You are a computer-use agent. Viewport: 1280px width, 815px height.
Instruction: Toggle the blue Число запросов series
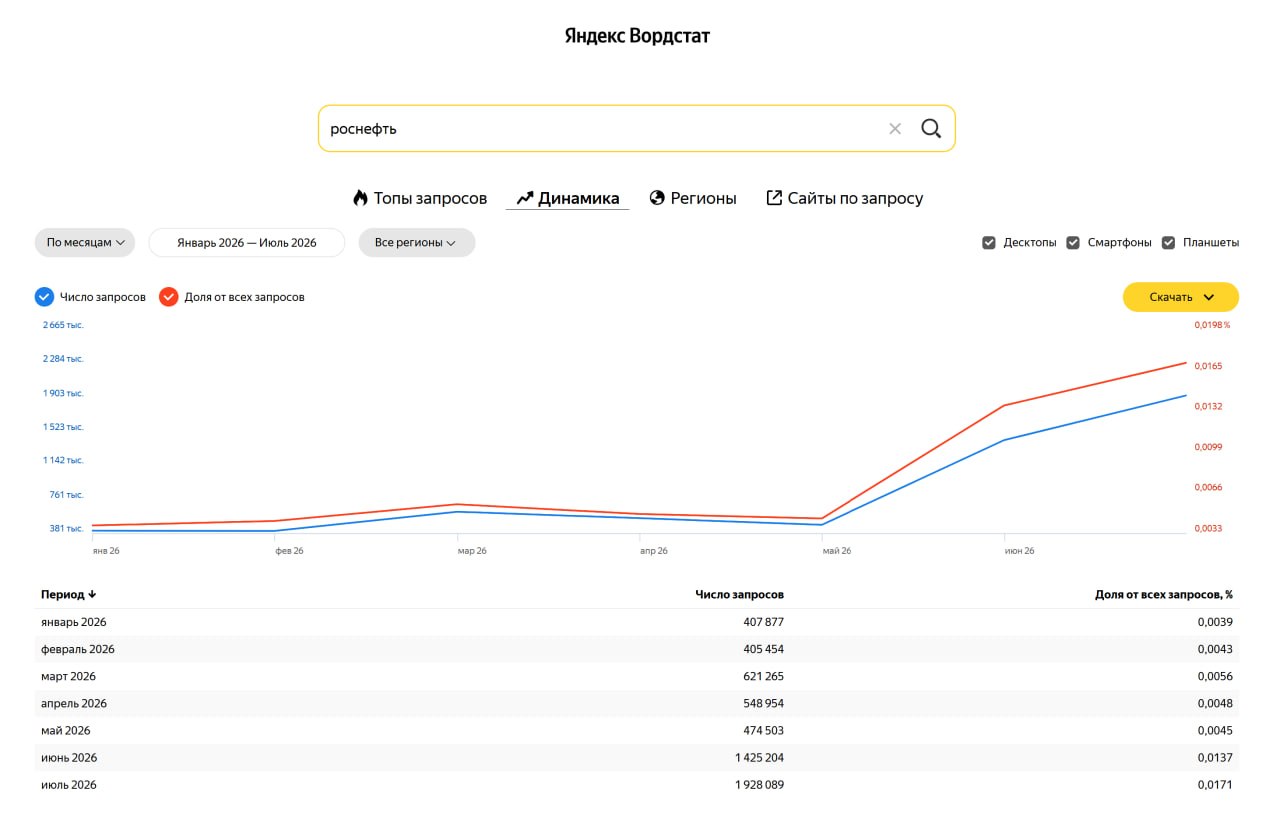pyautogui.click(x=44, y=297)
